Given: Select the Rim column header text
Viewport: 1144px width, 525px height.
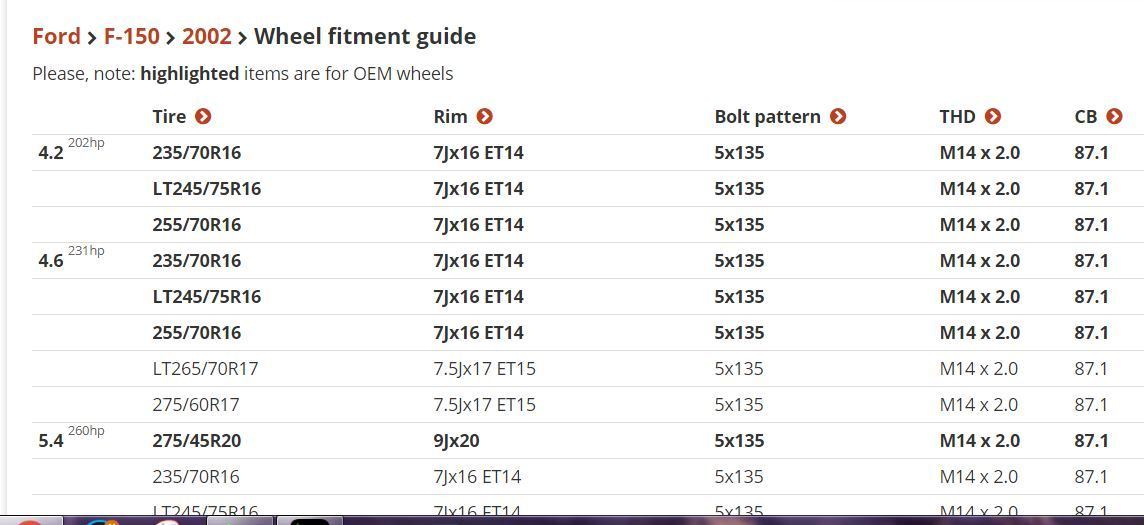Looking at the screenshot, I should [x=450, y=117].
